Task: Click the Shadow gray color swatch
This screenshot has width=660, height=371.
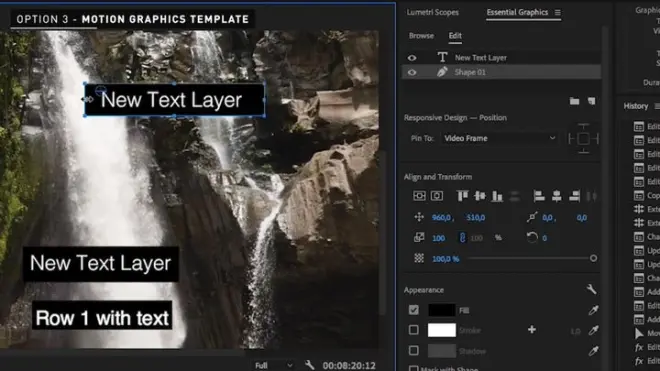Action: coord(442,350)
